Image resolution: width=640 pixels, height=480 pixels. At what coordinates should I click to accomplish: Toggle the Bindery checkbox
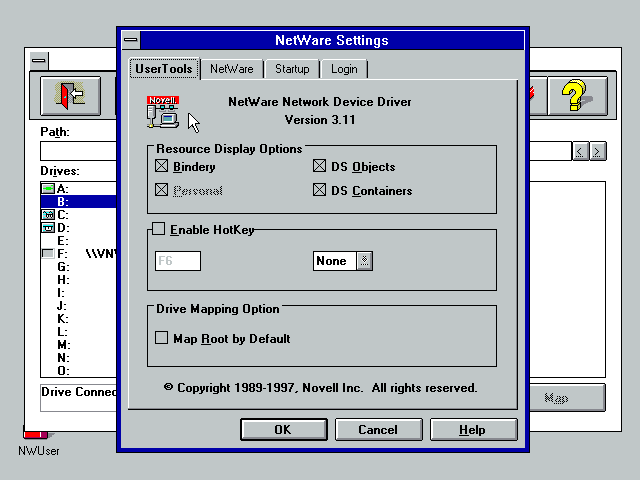coord(161,166)
